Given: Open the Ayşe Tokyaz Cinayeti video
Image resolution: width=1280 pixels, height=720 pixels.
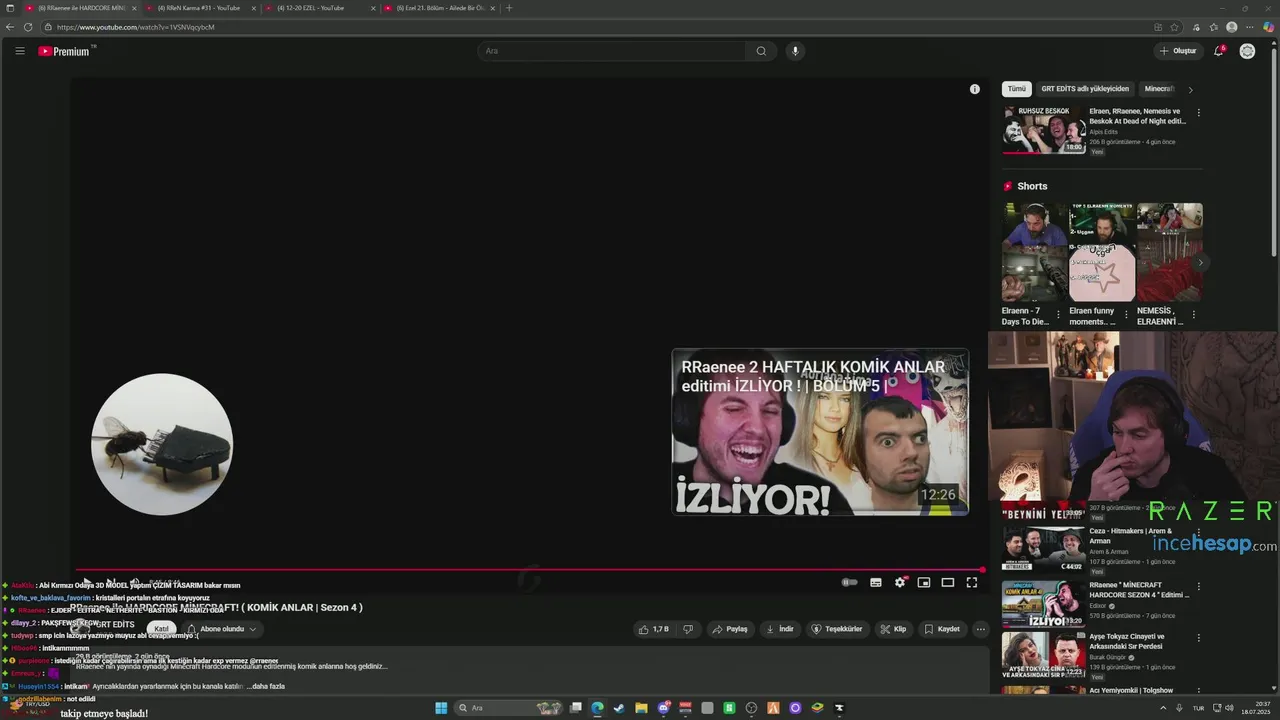Looking at the screenshot, I should click(1044, 655).
